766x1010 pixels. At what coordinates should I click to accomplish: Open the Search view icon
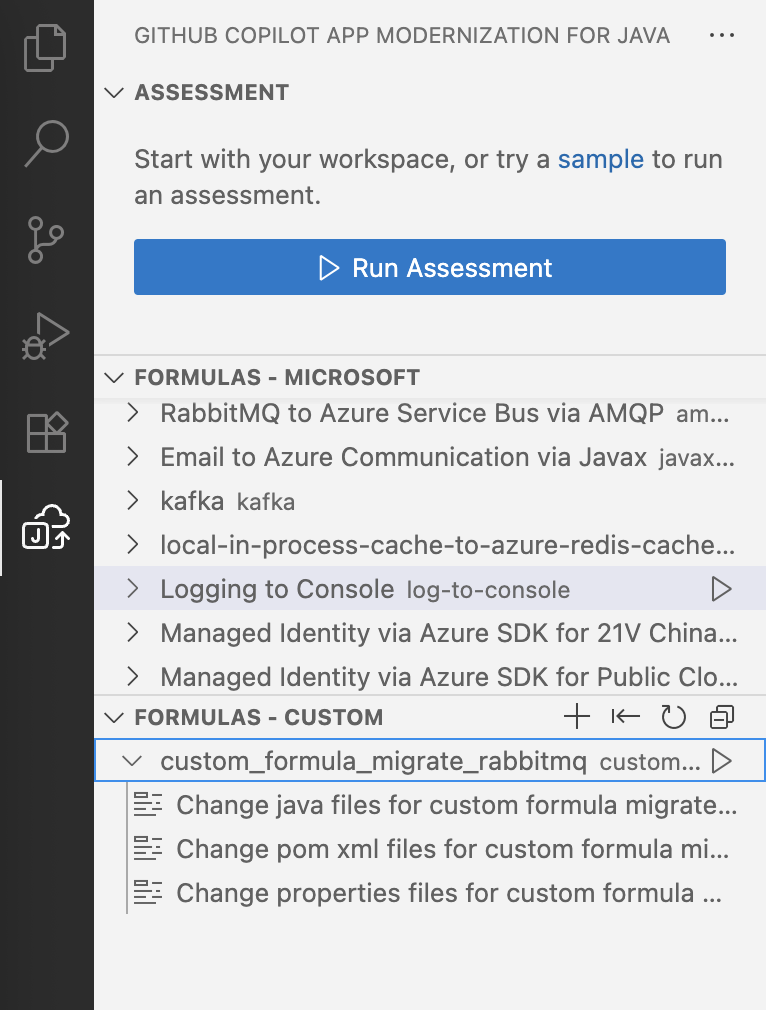(46, 144)
